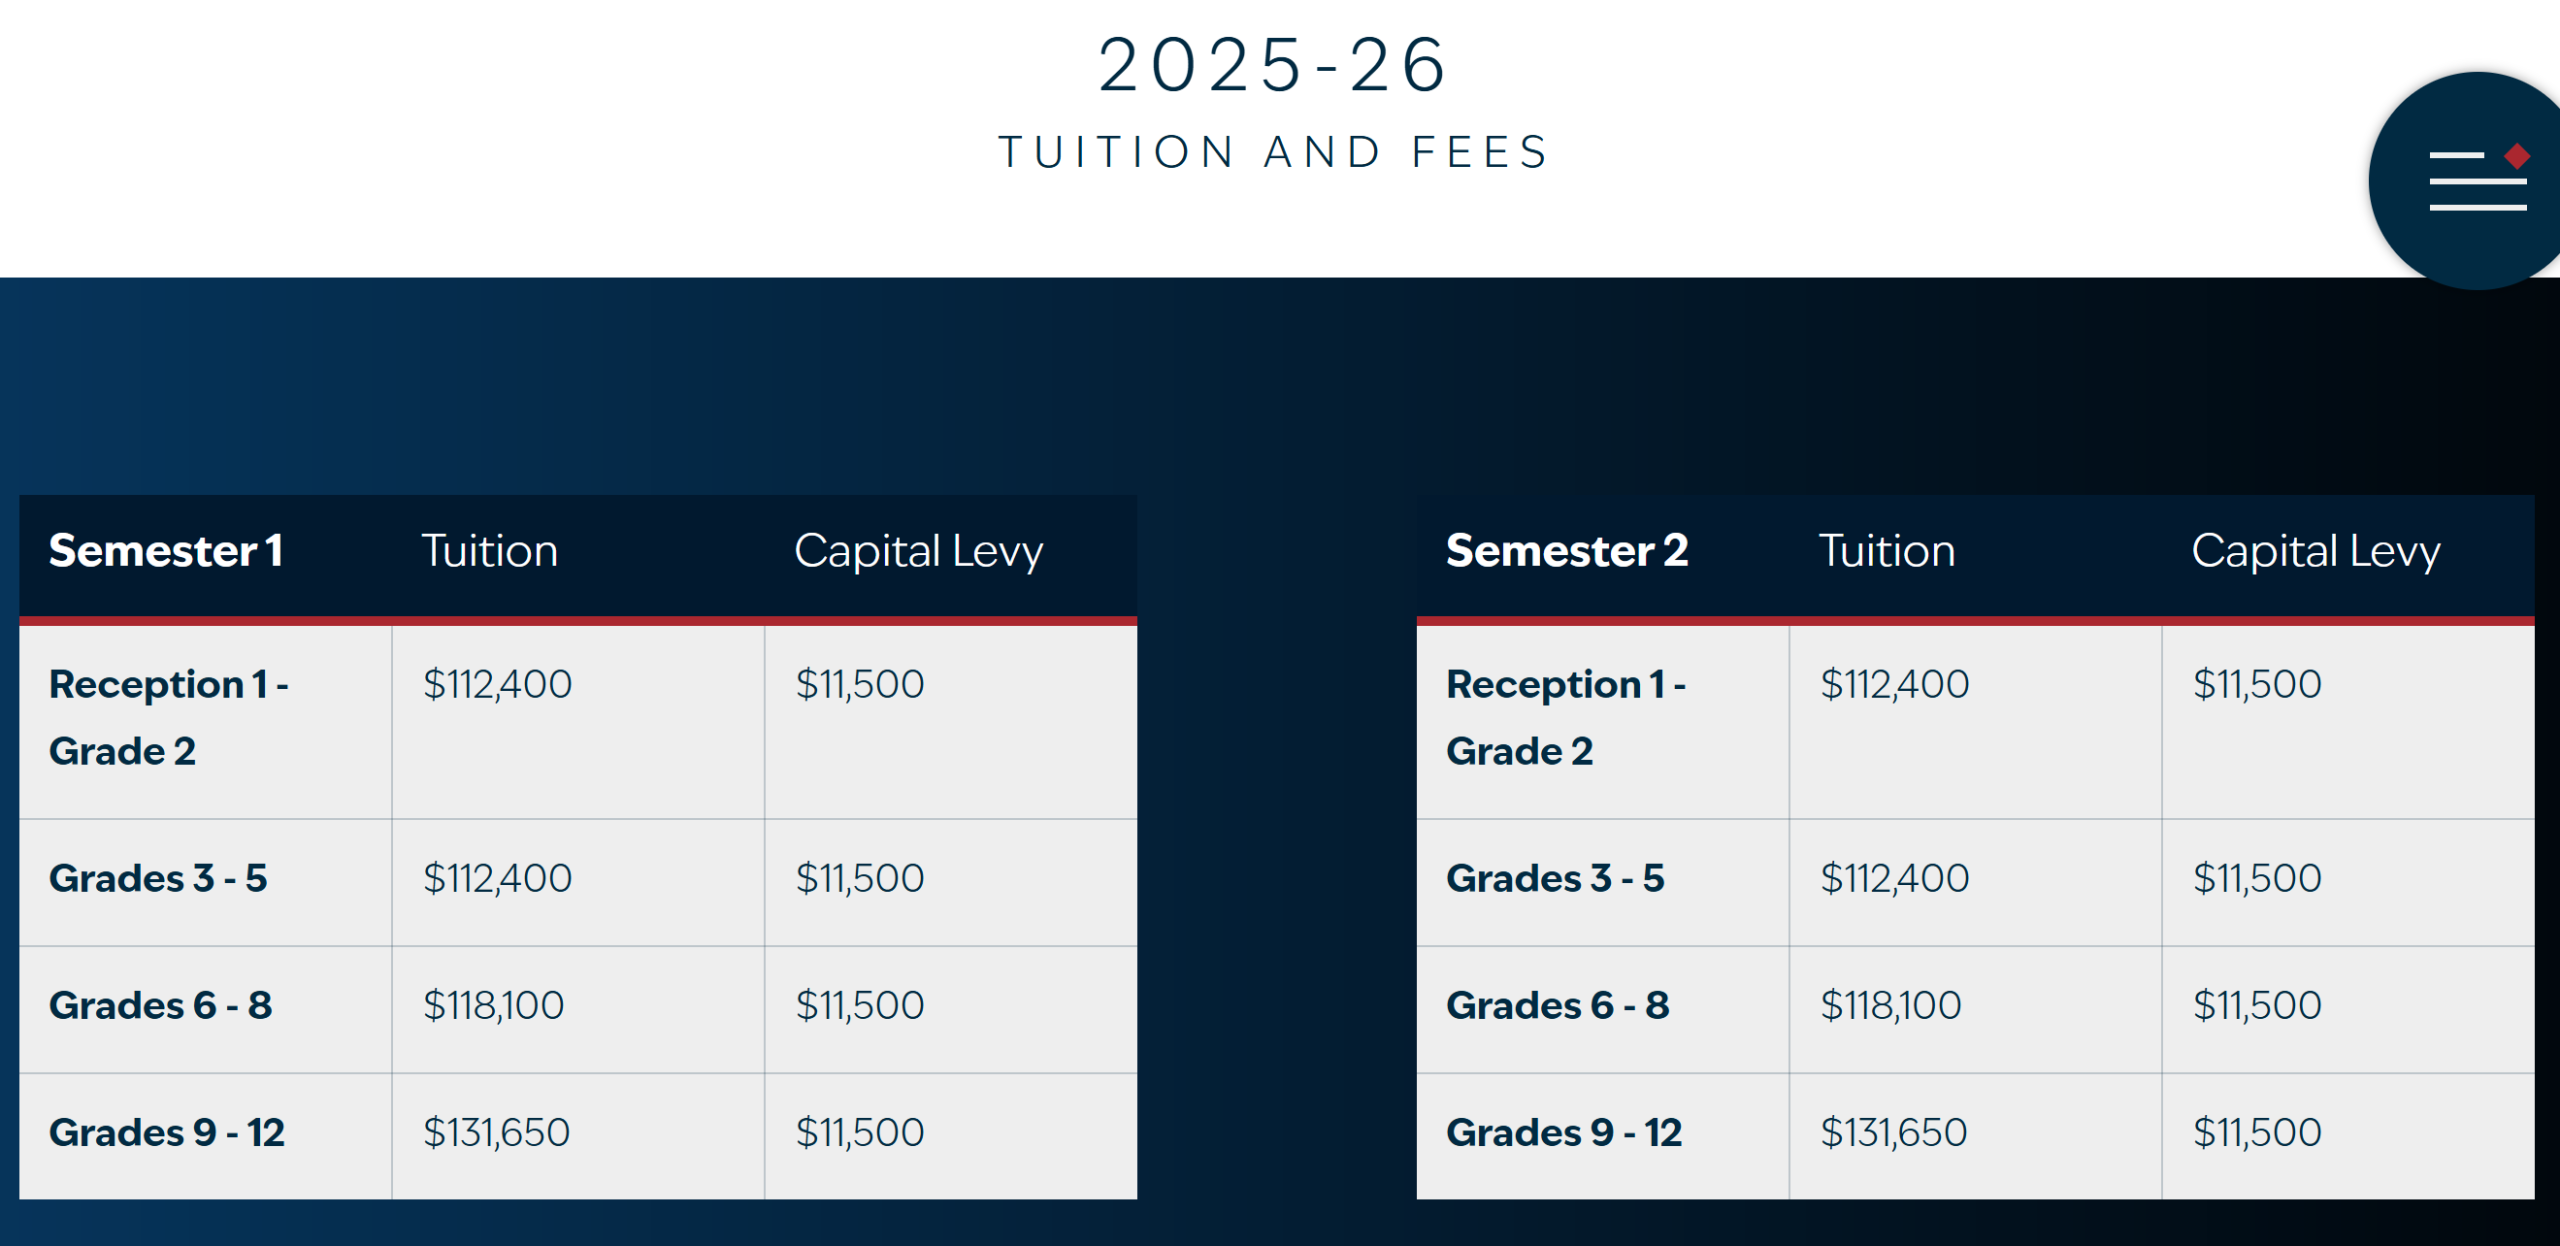The width and height of the screenshot is (2560, 1246).
Task: Click Semester 1 Capital Levy column header
Action: pos(918,551)
